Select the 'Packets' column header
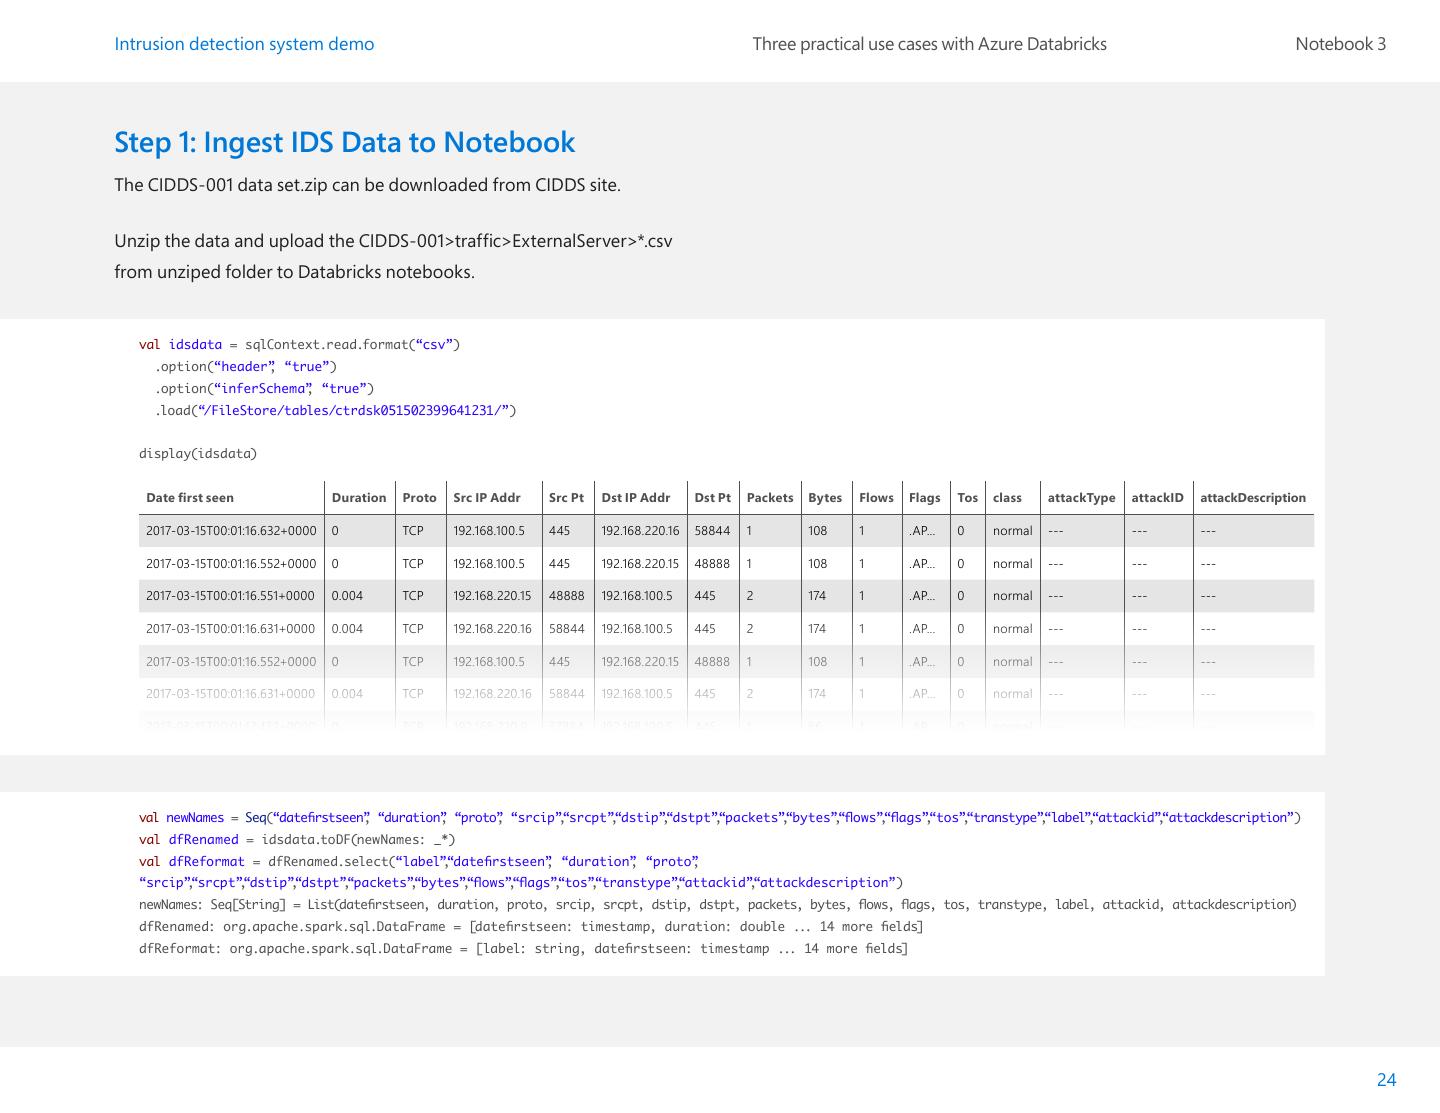The width and height of the screenshot is (1440, 1113). (770, 498)
